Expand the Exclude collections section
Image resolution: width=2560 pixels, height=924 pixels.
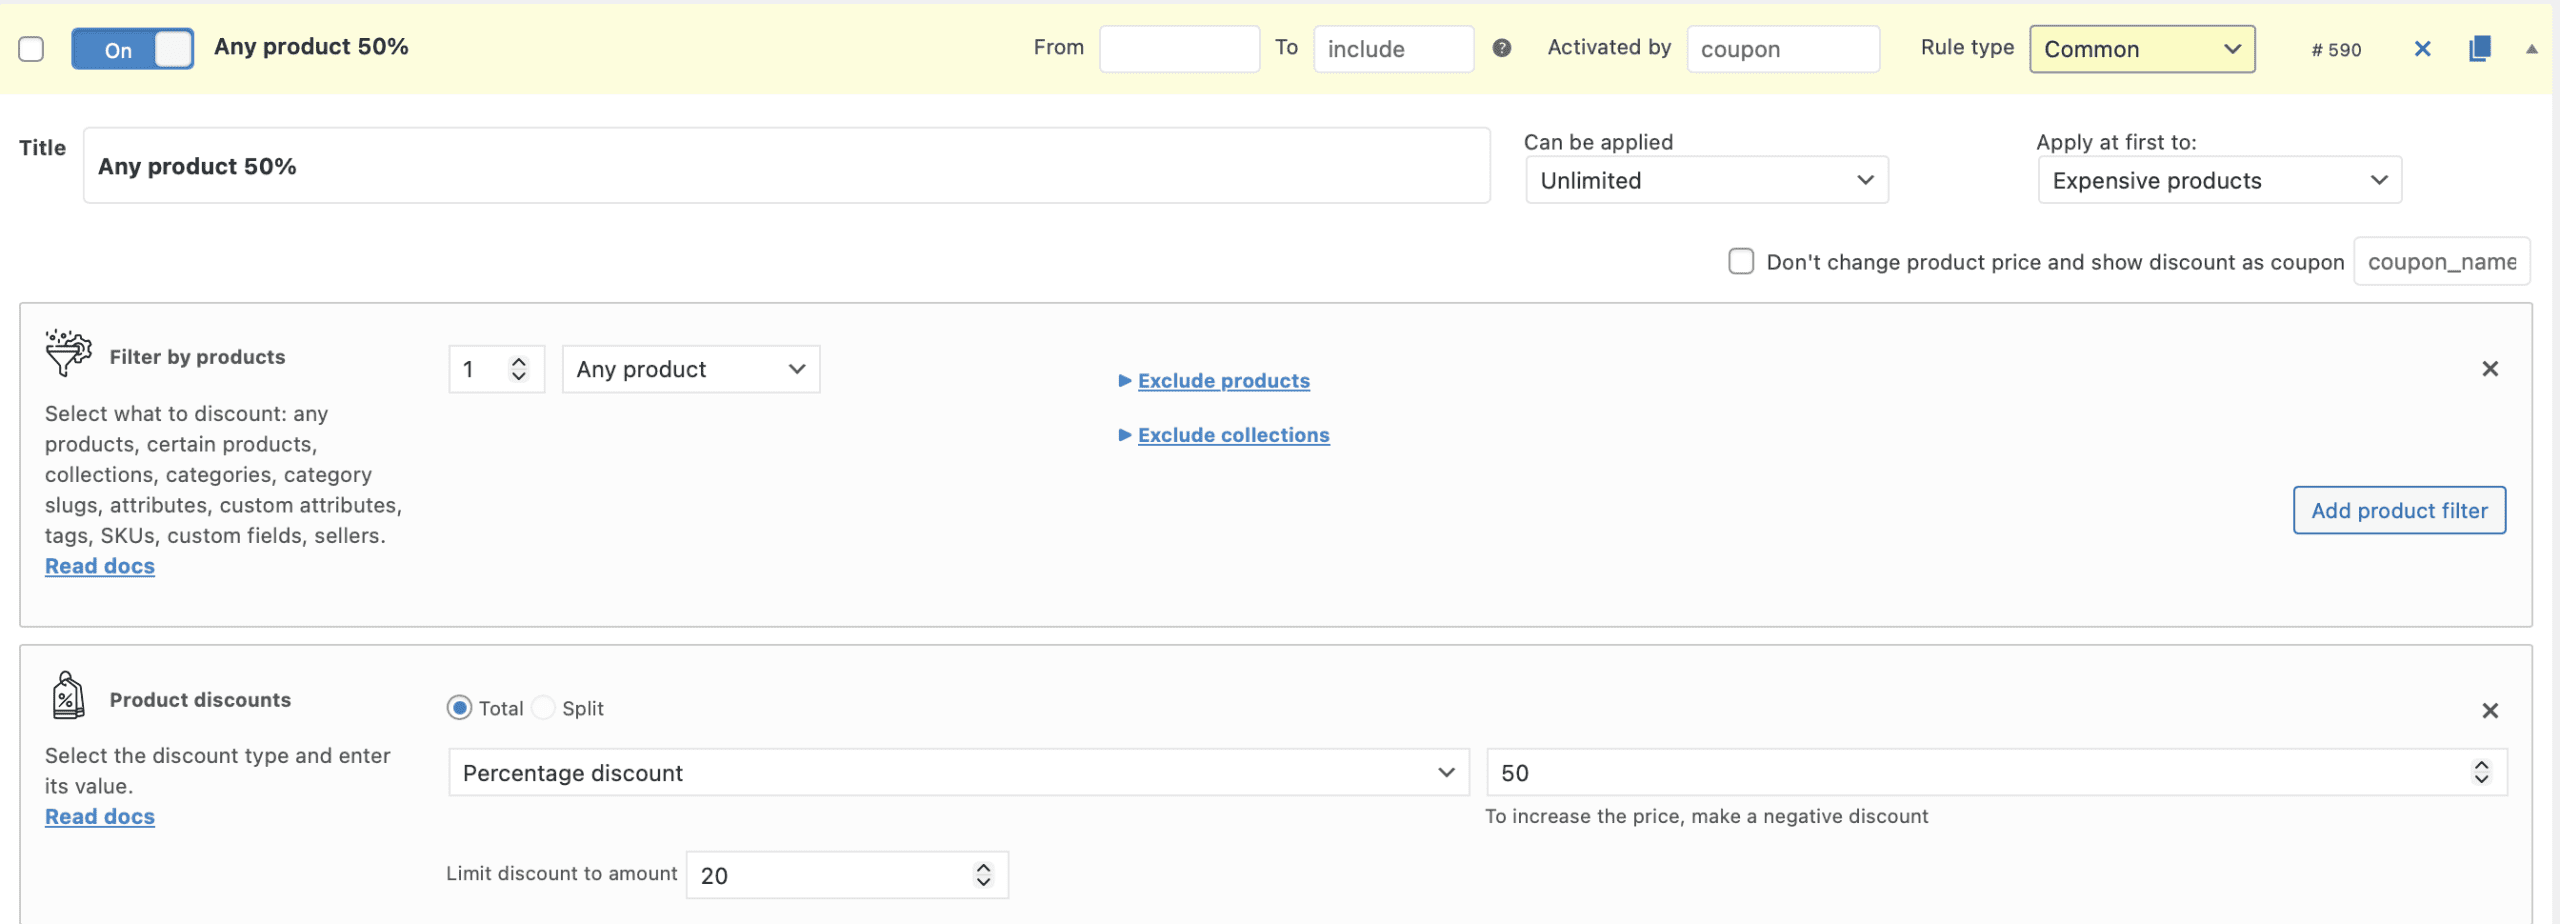pos(1232,435)
